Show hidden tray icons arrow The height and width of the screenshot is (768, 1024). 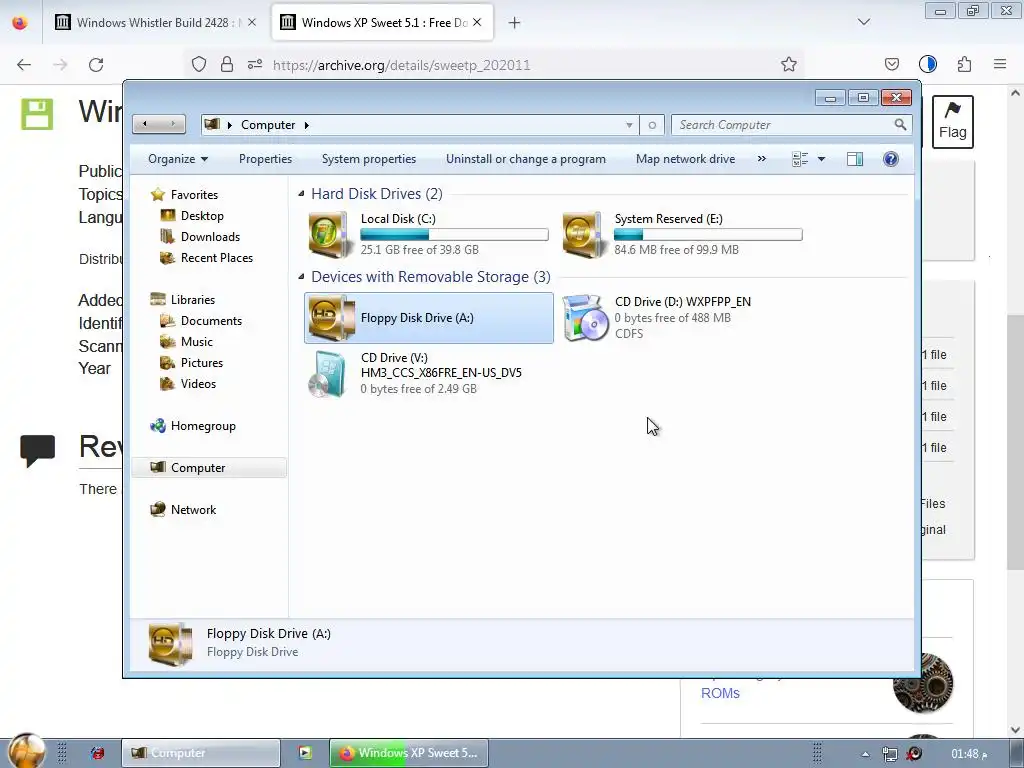click(x=865, y=754)
